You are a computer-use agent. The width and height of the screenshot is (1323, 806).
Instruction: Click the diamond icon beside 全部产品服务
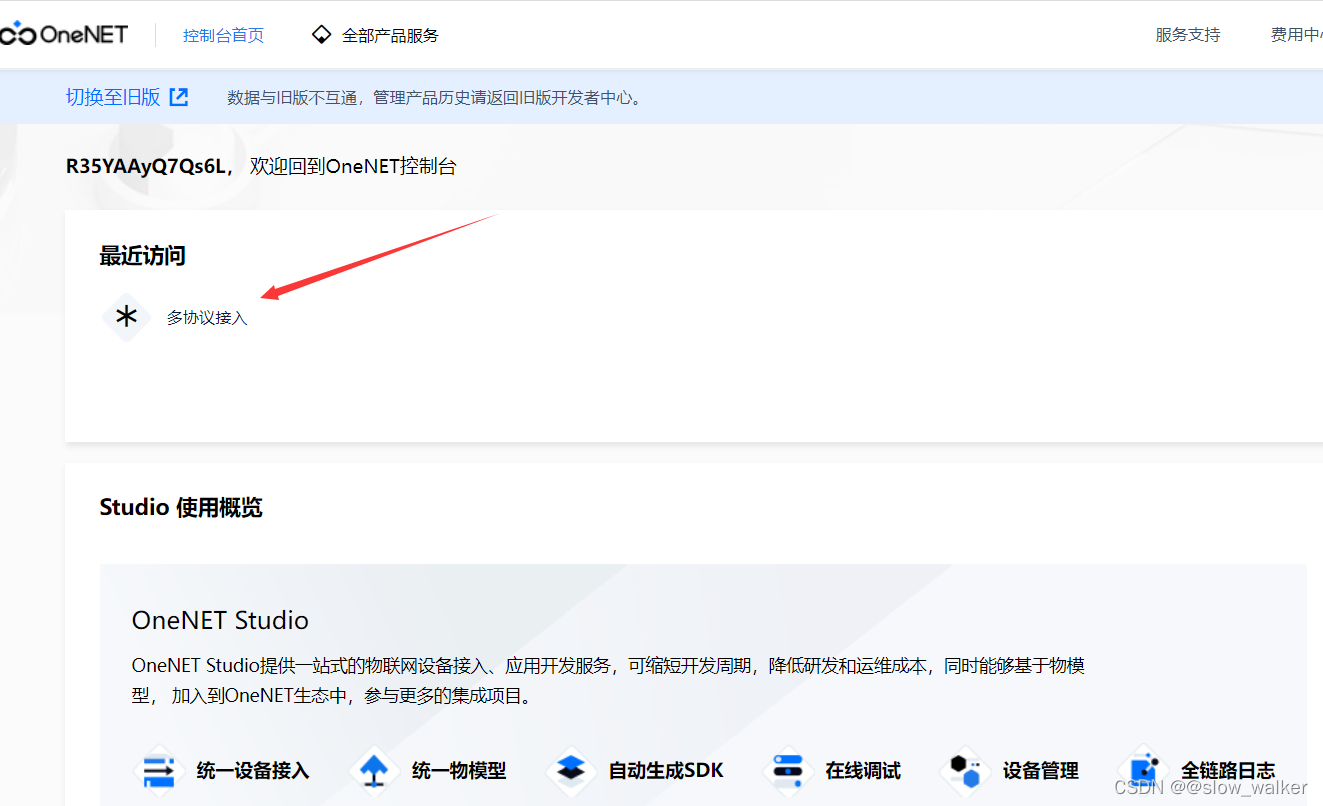320,33
